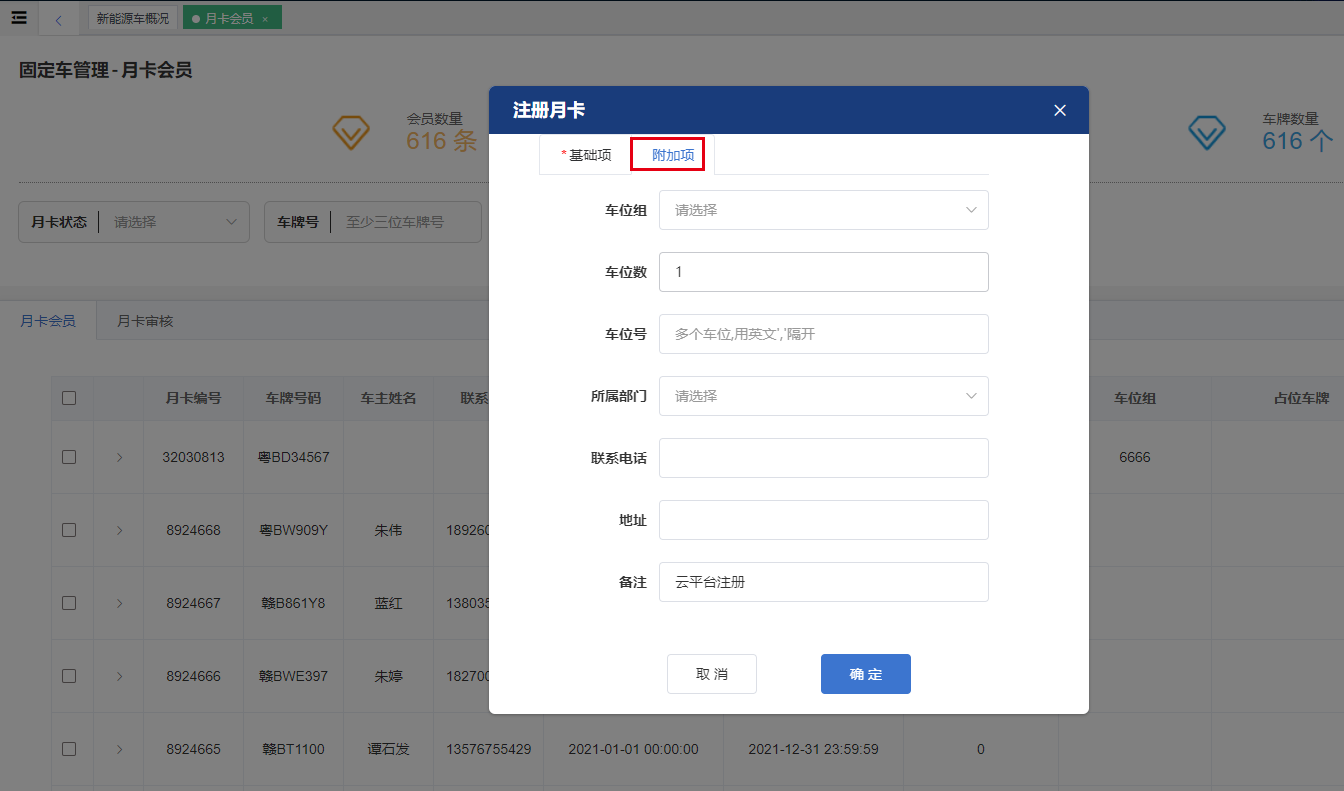Check the row for 8924666
The width and height of the screenshot is (1344, 791).
point(69,676)
